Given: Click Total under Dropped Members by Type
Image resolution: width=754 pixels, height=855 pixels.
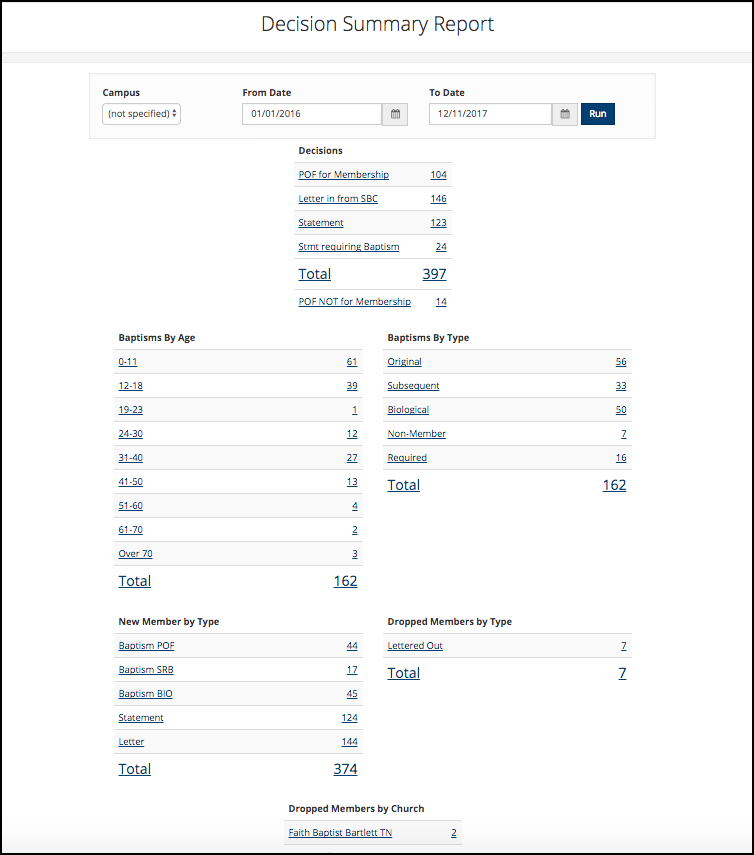Looking at the screenshot, I should coord(403,673).
